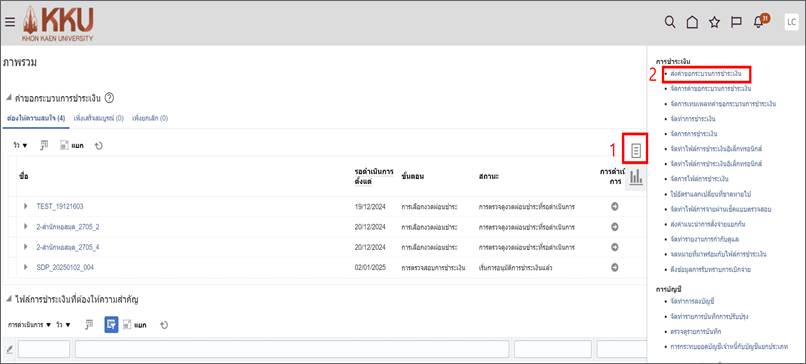Click แยก detach in payment requests toolbar
Viewport: 806px width, 364px height.
pyautogui.click(x=71, y=145)
